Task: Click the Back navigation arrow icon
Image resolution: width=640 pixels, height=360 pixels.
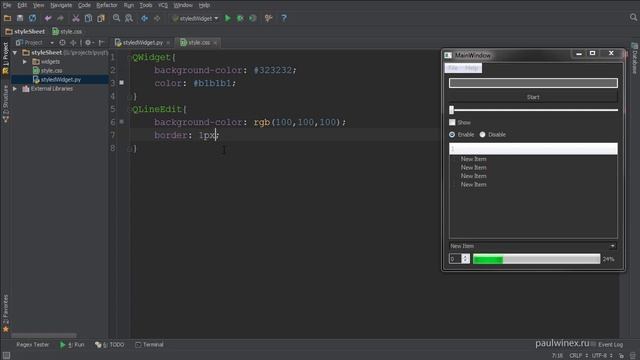Action: tap(144, 18)
